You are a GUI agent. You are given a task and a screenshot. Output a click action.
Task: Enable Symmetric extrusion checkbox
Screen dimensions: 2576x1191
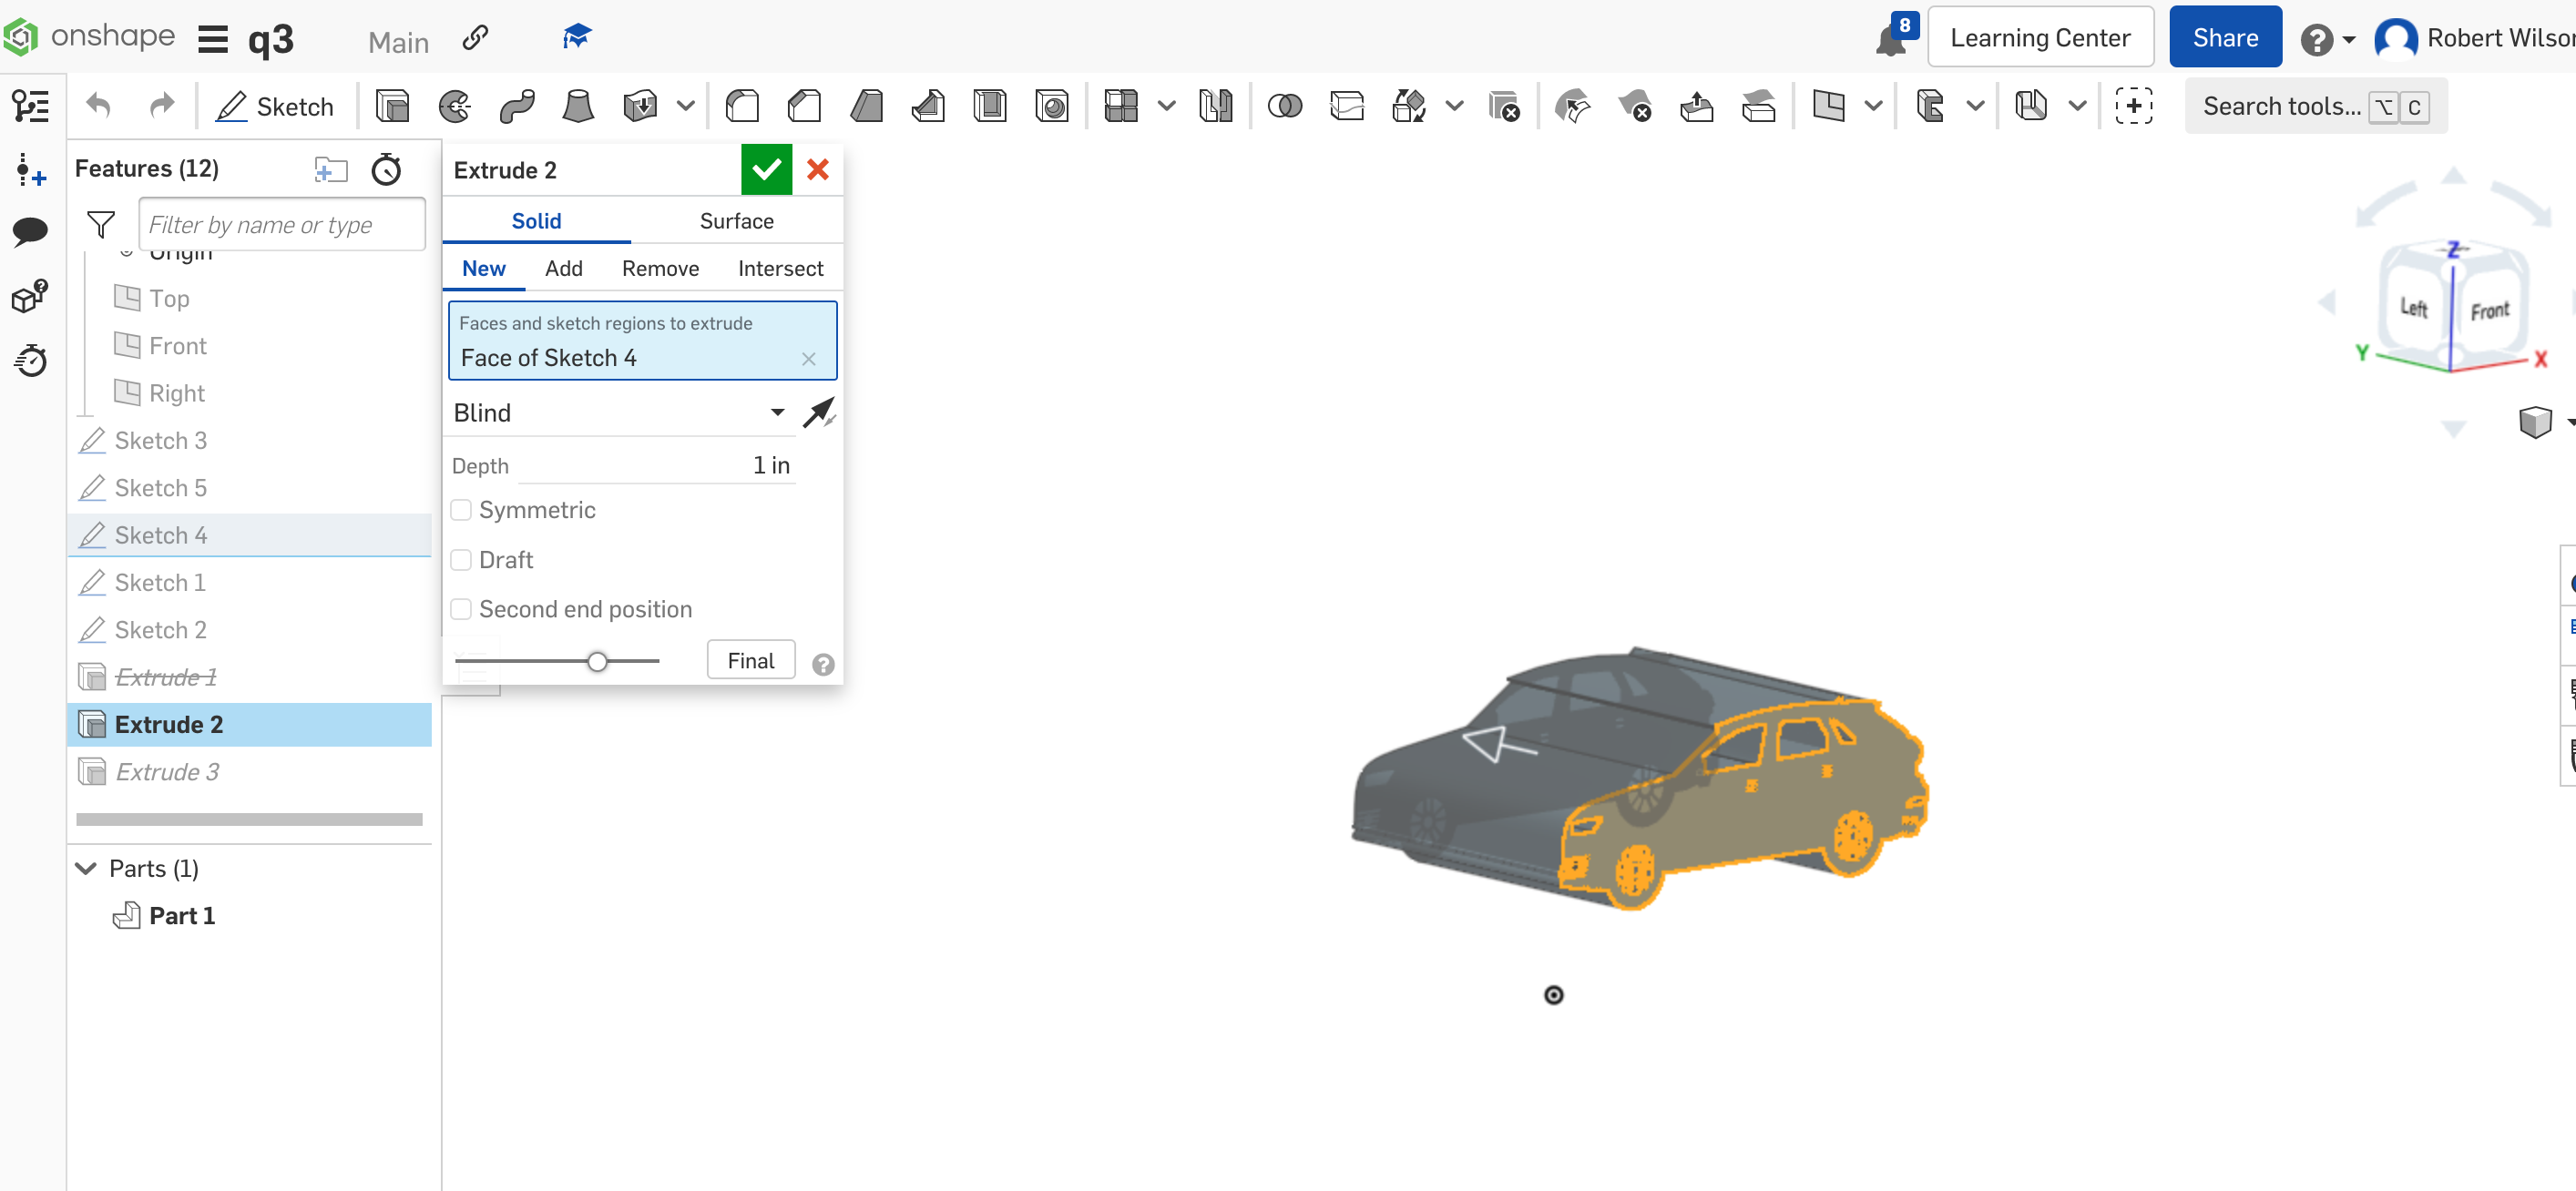pyautogui.click(x=462, y=509)
